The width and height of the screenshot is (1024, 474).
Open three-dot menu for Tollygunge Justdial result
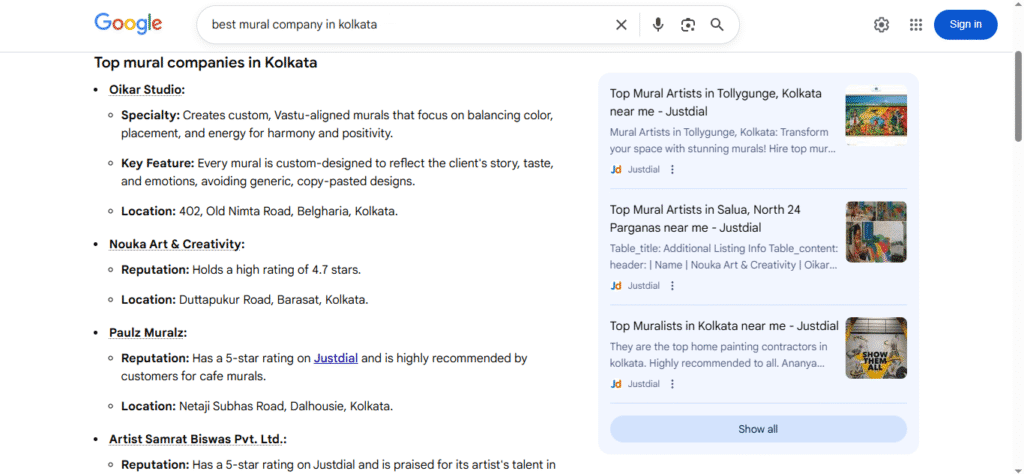[x=672, y=170]
